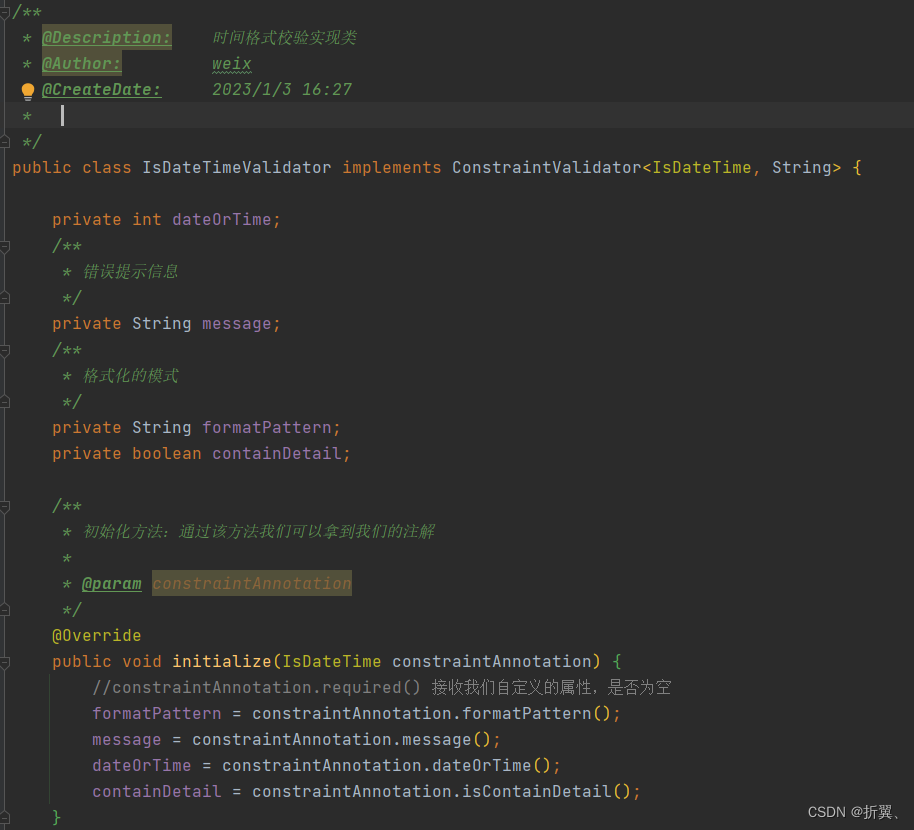The image size is (914, 830).
Task: Click the @Override annotation
Action: click(97, 635)
